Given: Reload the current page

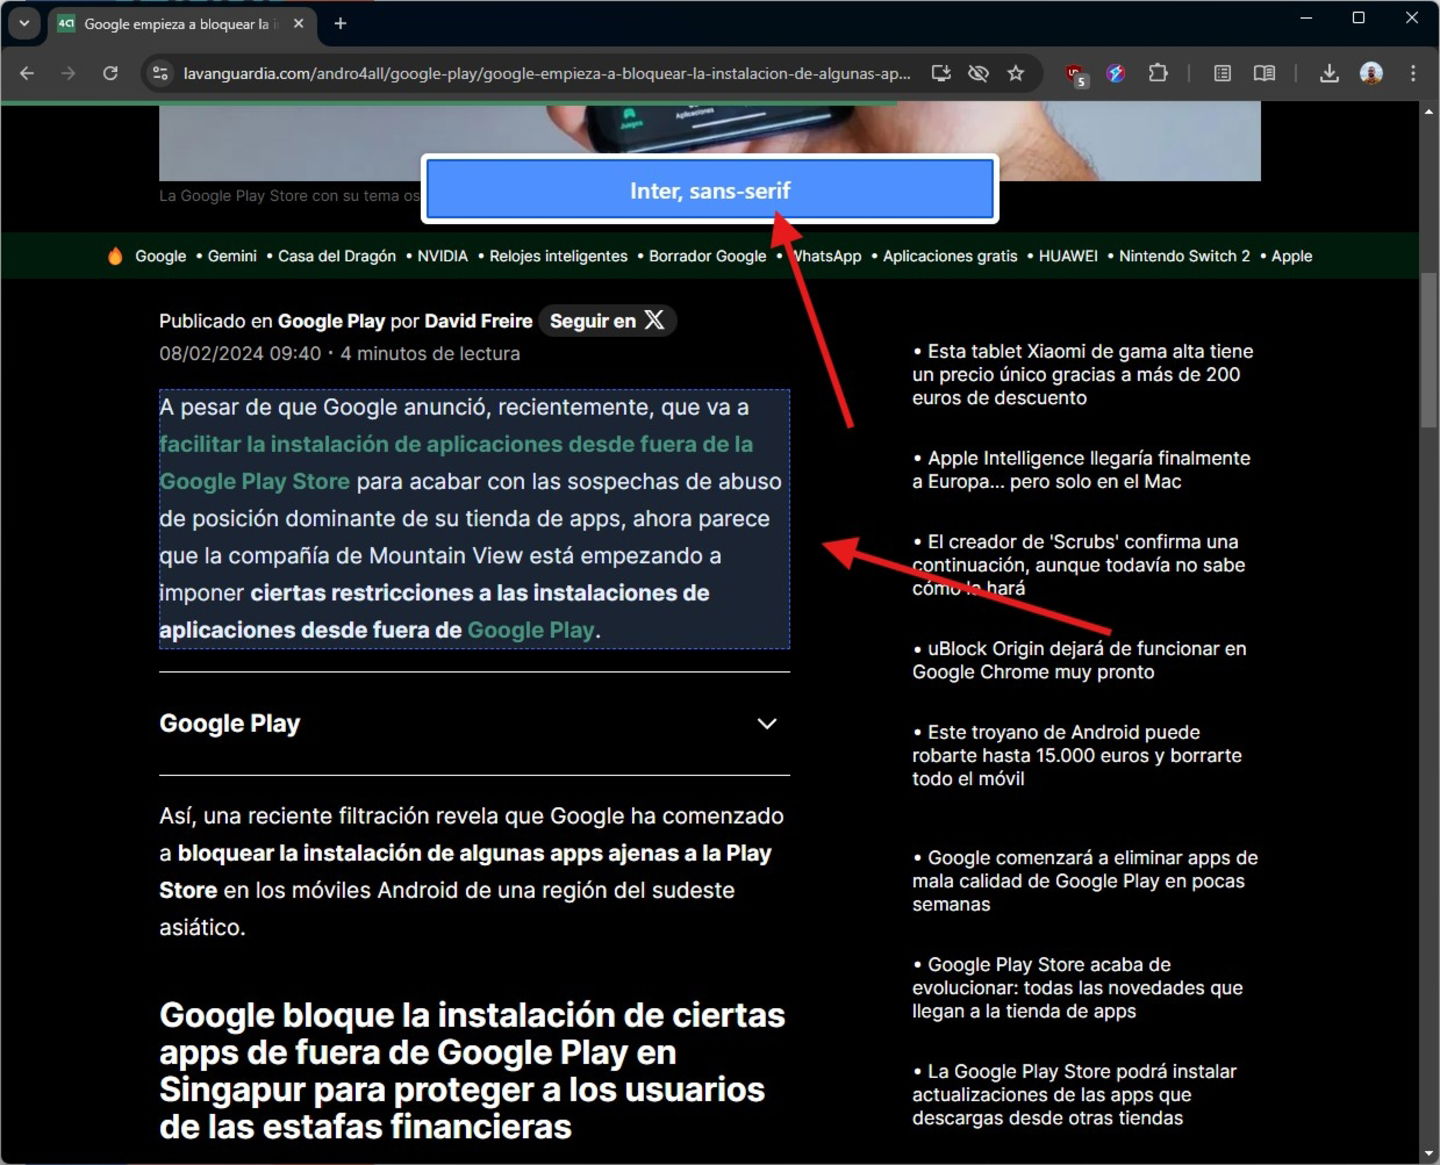Looking at the screenshot, I should (110, 73).
